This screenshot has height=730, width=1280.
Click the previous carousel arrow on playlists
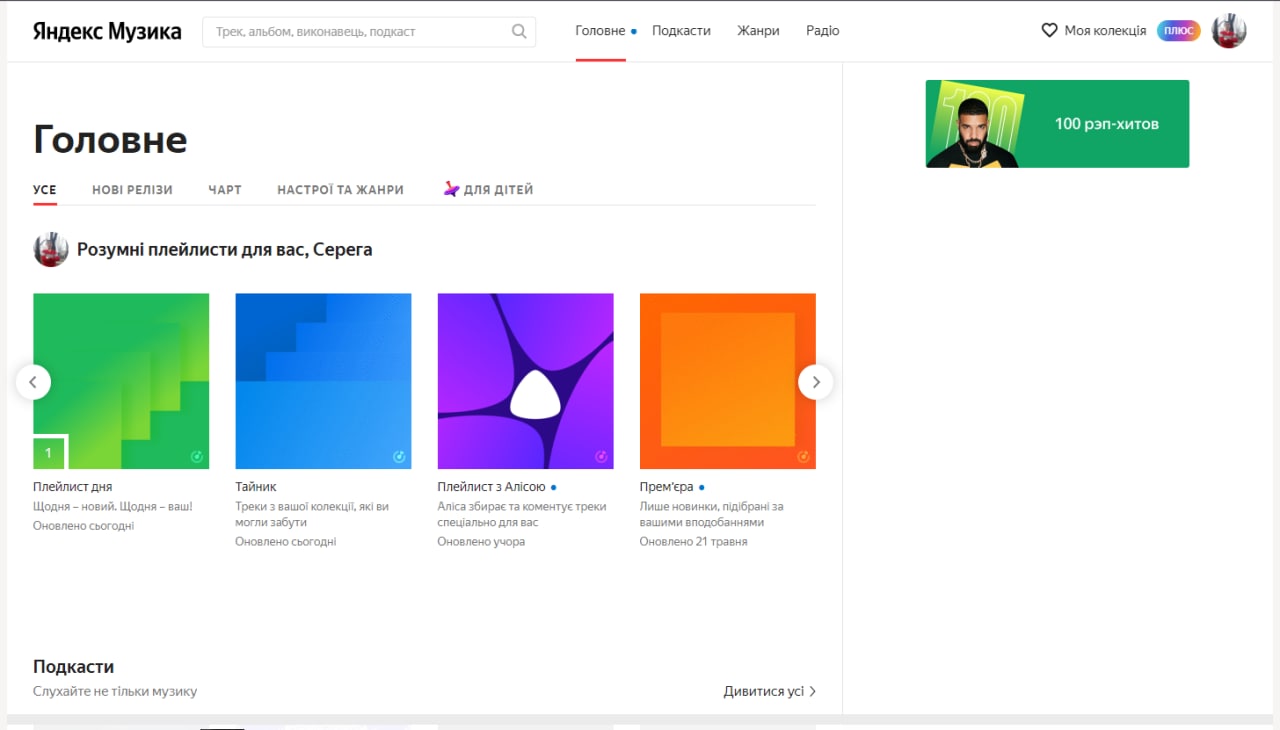[x=33, y=382]
